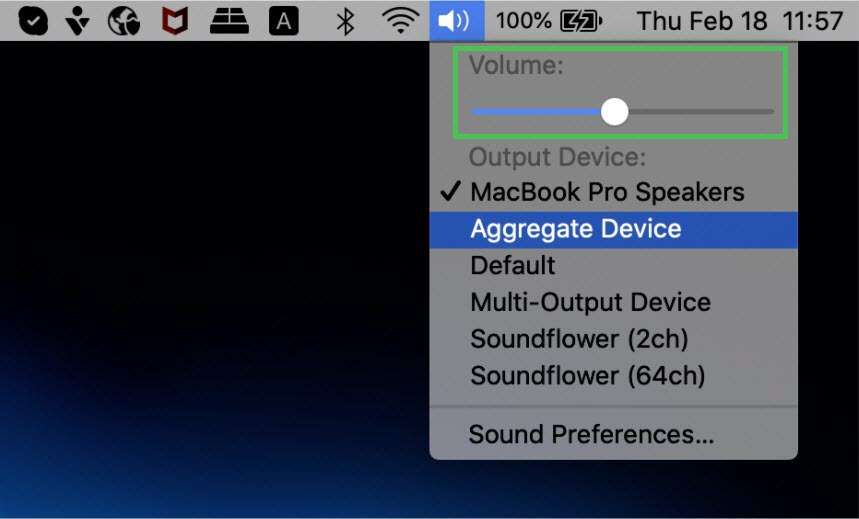The image size is (859, 519).
Task: Open the Wi-Fi menu bar icon
Action: (400, 21)
